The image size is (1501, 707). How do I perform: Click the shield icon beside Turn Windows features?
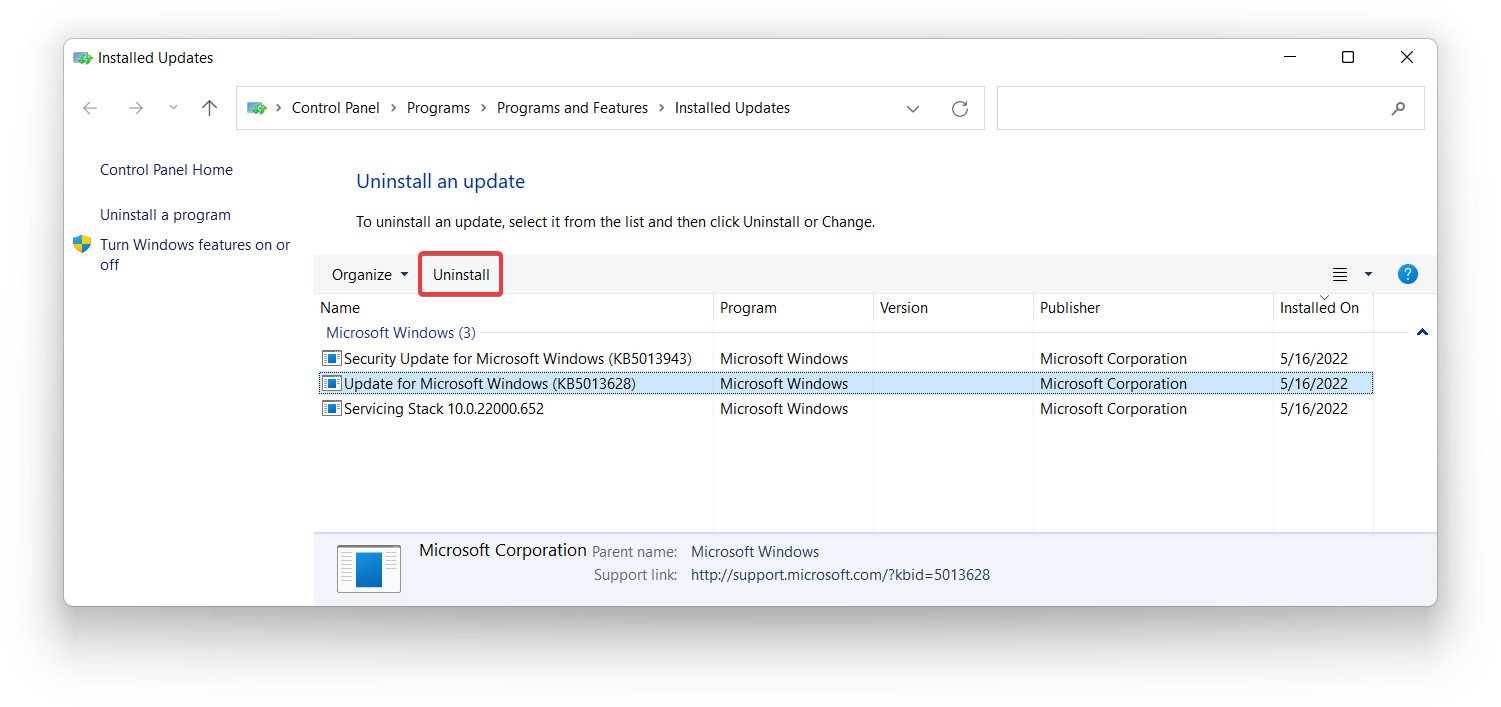click(81, 243)
